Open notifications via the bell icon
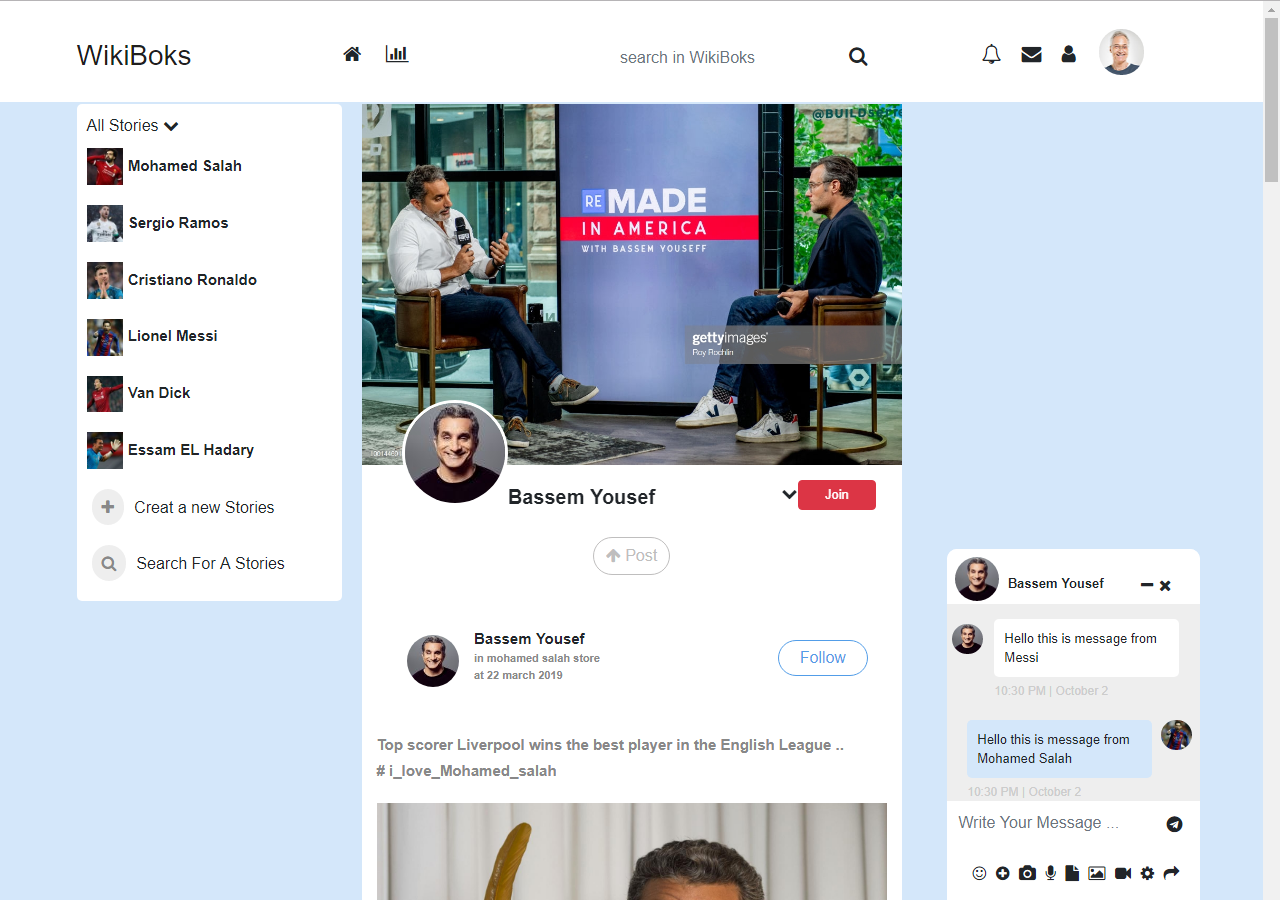1280x900 pixels. (991, 54)
